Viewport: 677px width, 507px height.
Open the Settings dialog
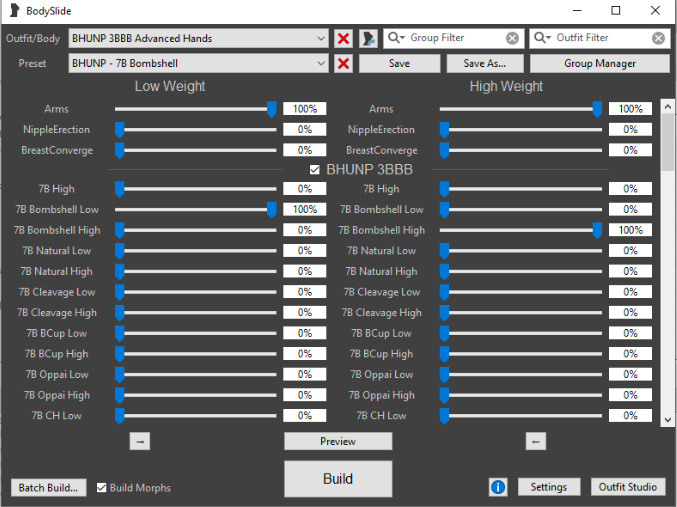pos(549,487)
